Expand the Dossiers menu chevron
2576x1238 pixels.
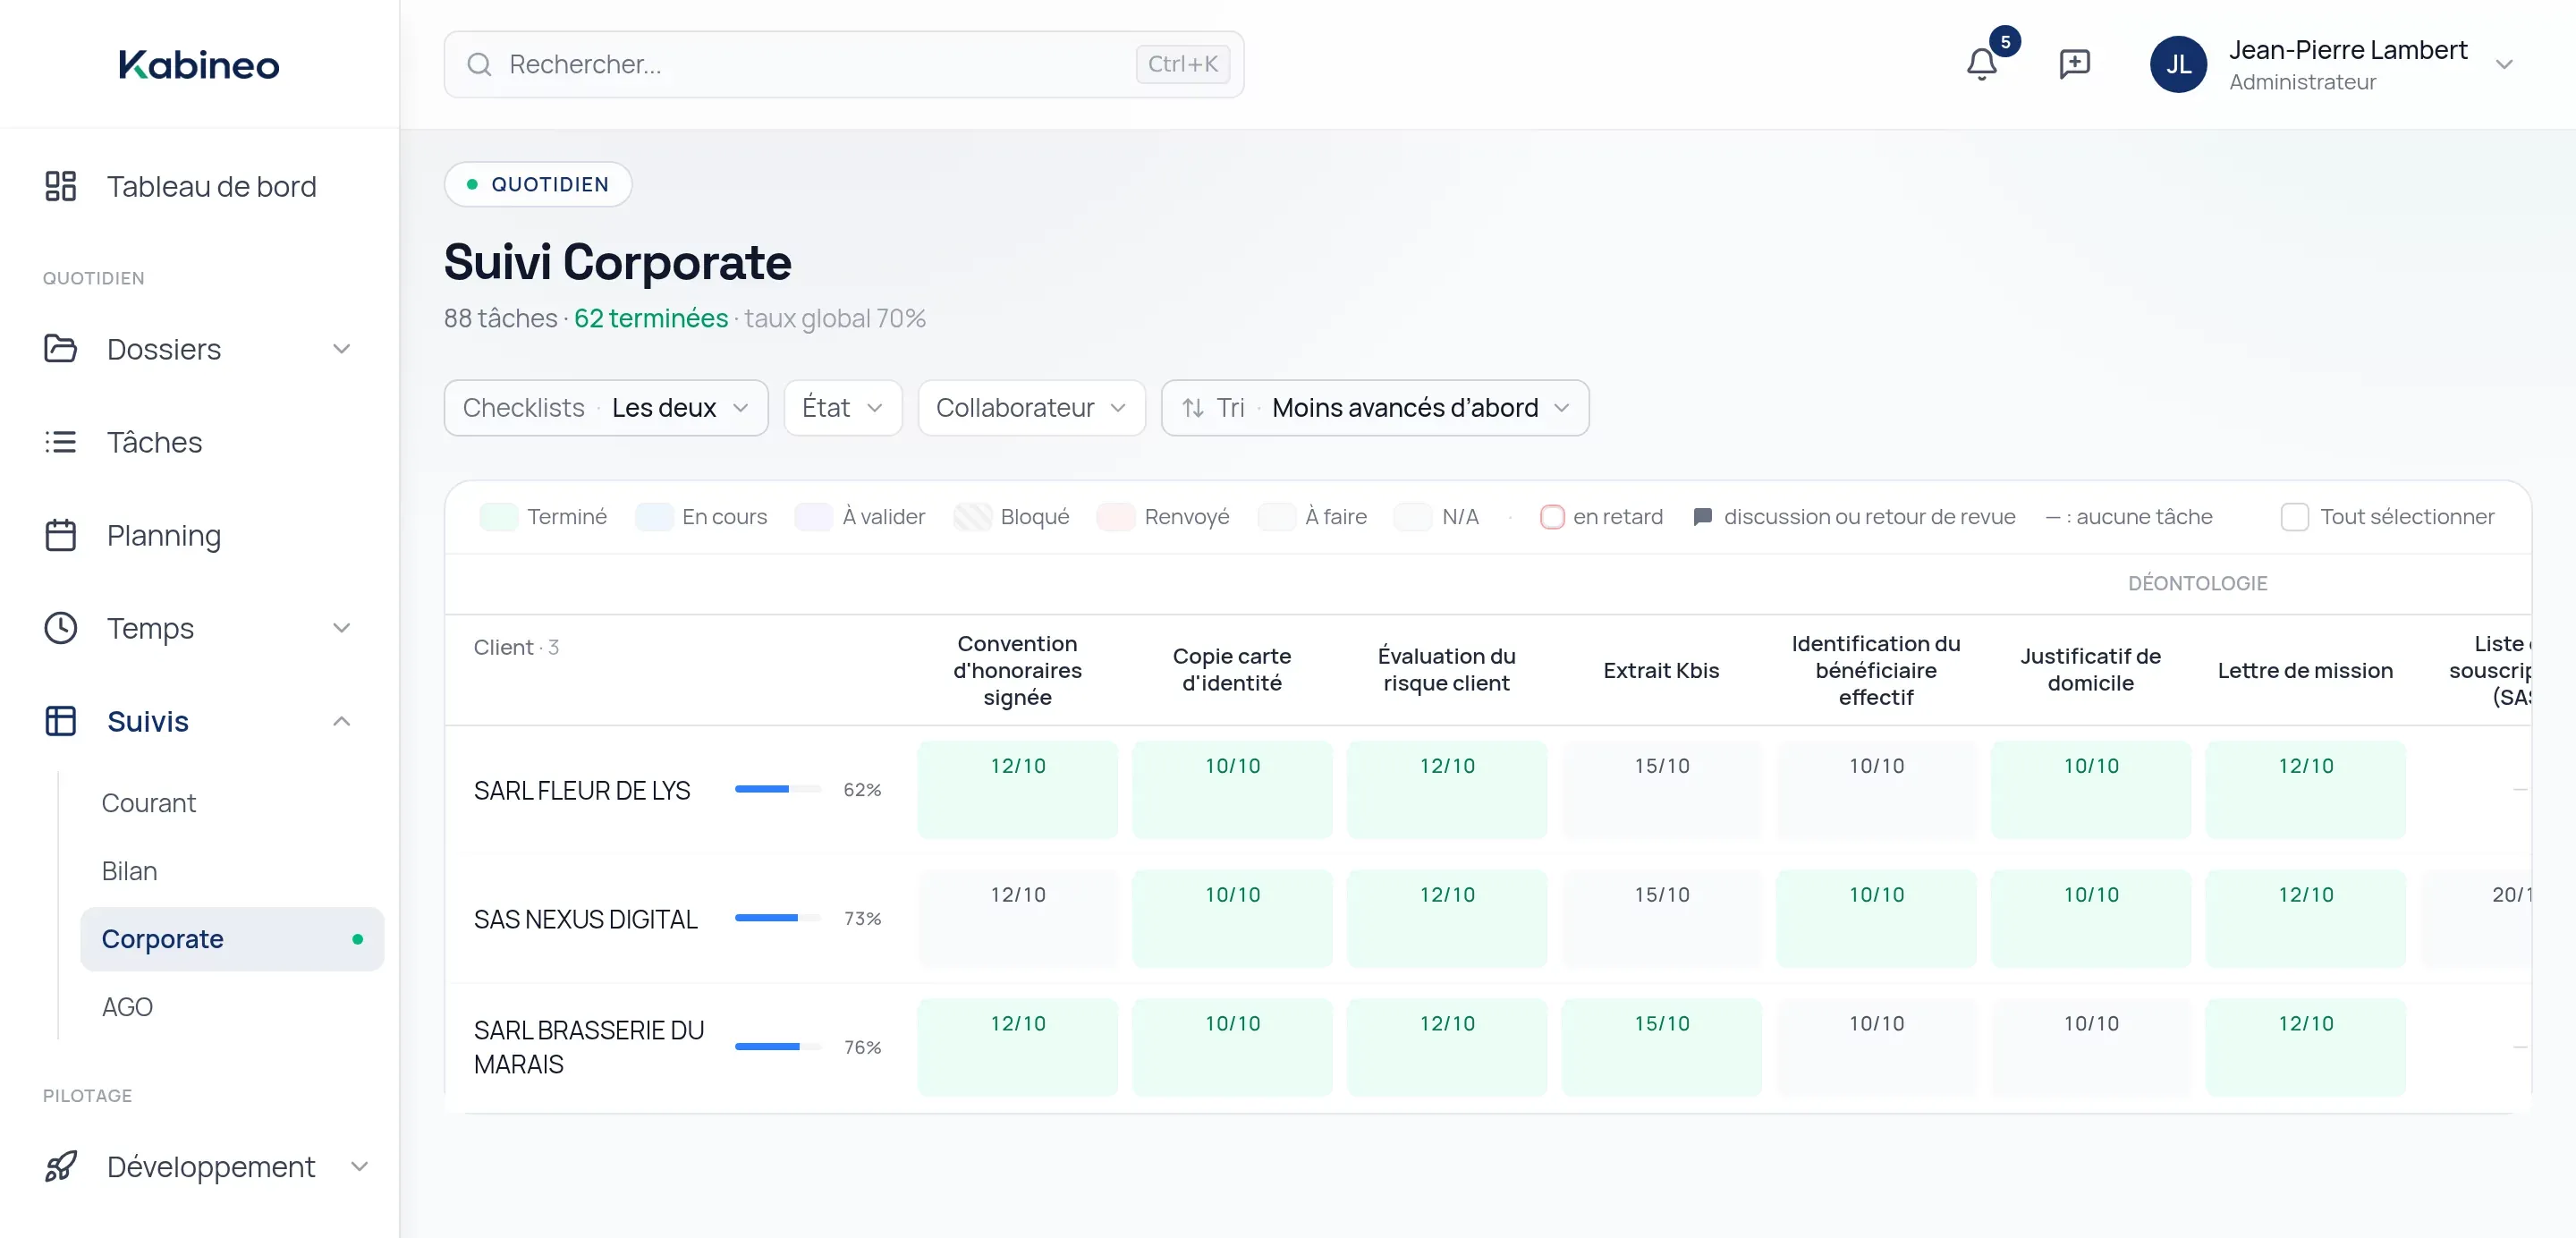[341, 349]
